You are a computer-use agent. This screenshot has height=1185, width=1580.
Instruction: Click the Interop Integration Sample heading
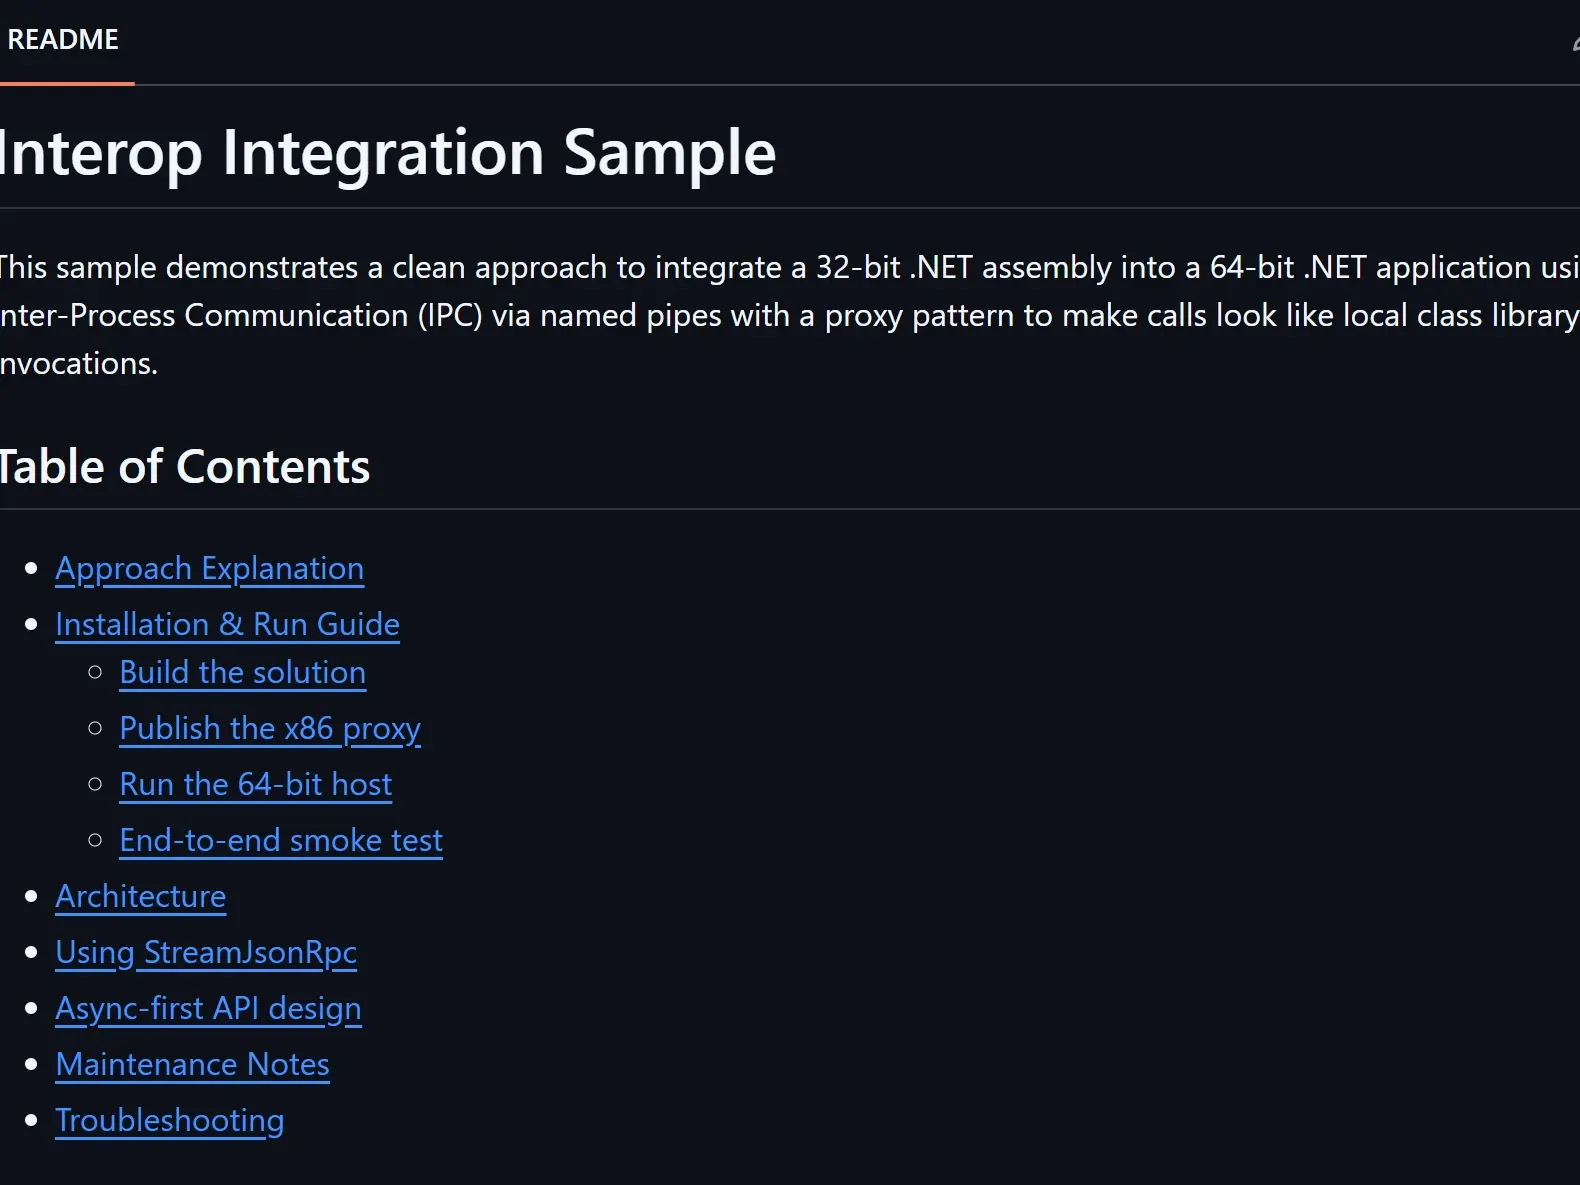tap(388, 152)
